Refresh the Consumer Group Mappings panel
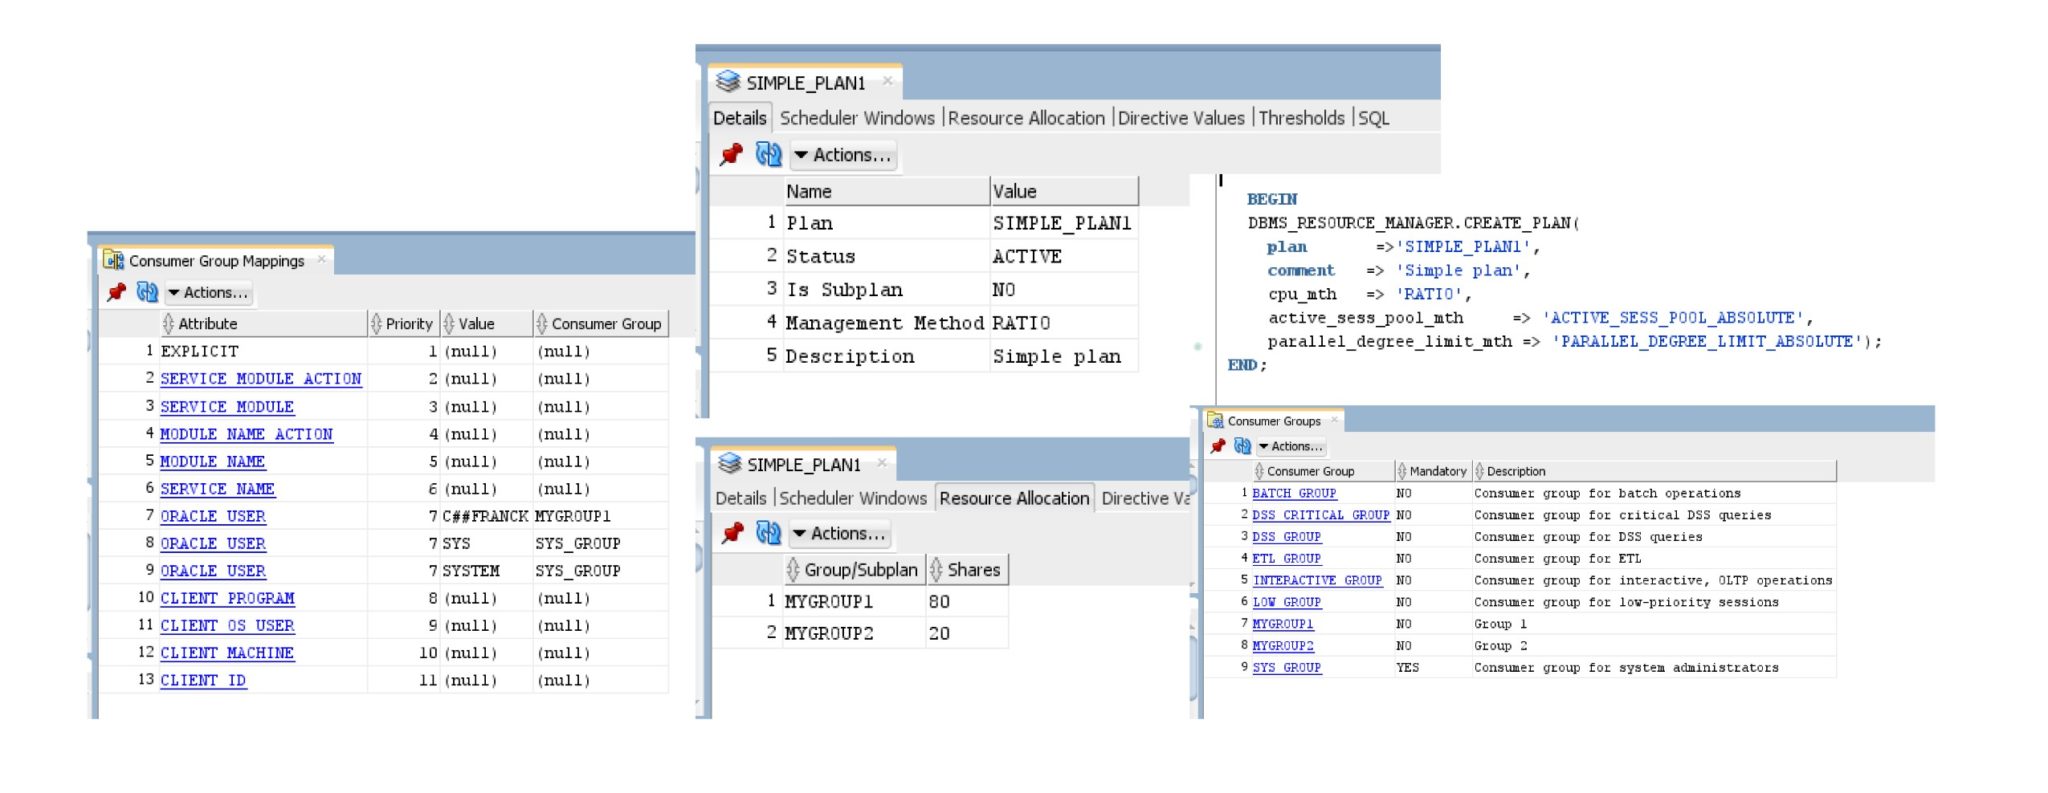The height and width of the screenshot is (793, 2048). [x=147, y=292]
